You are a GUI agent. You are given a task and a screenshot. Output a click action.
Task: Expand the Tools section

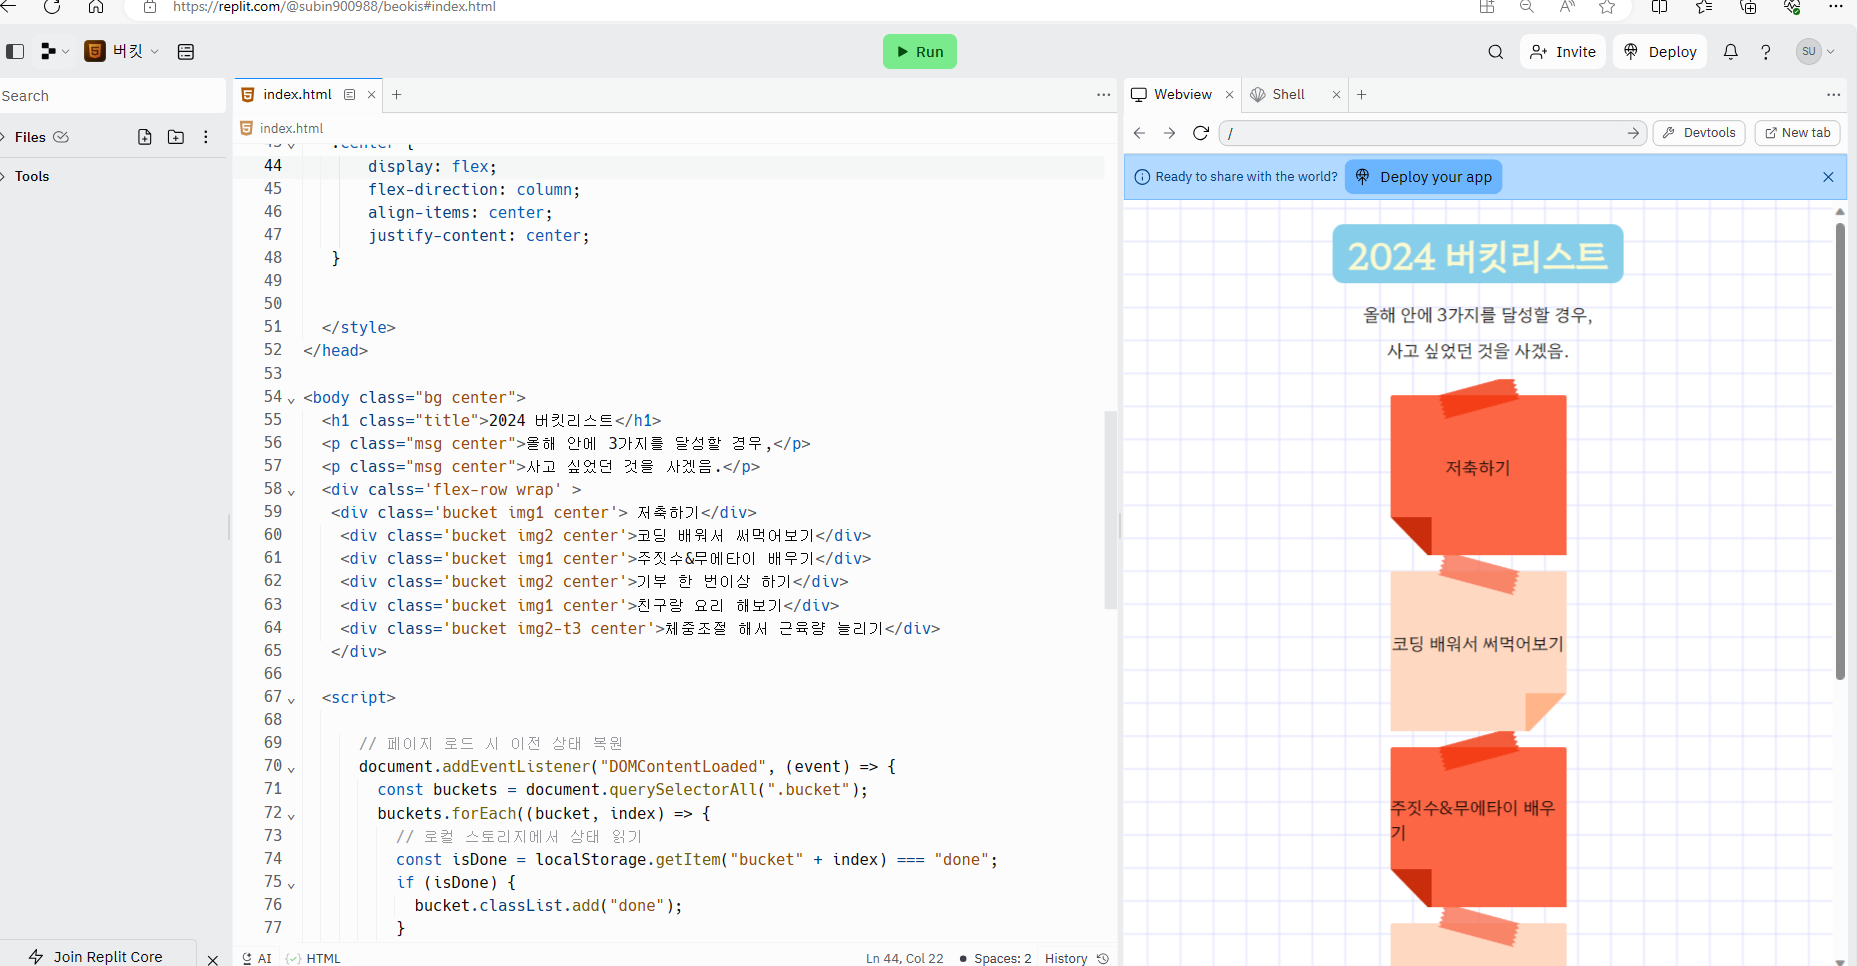32,176
